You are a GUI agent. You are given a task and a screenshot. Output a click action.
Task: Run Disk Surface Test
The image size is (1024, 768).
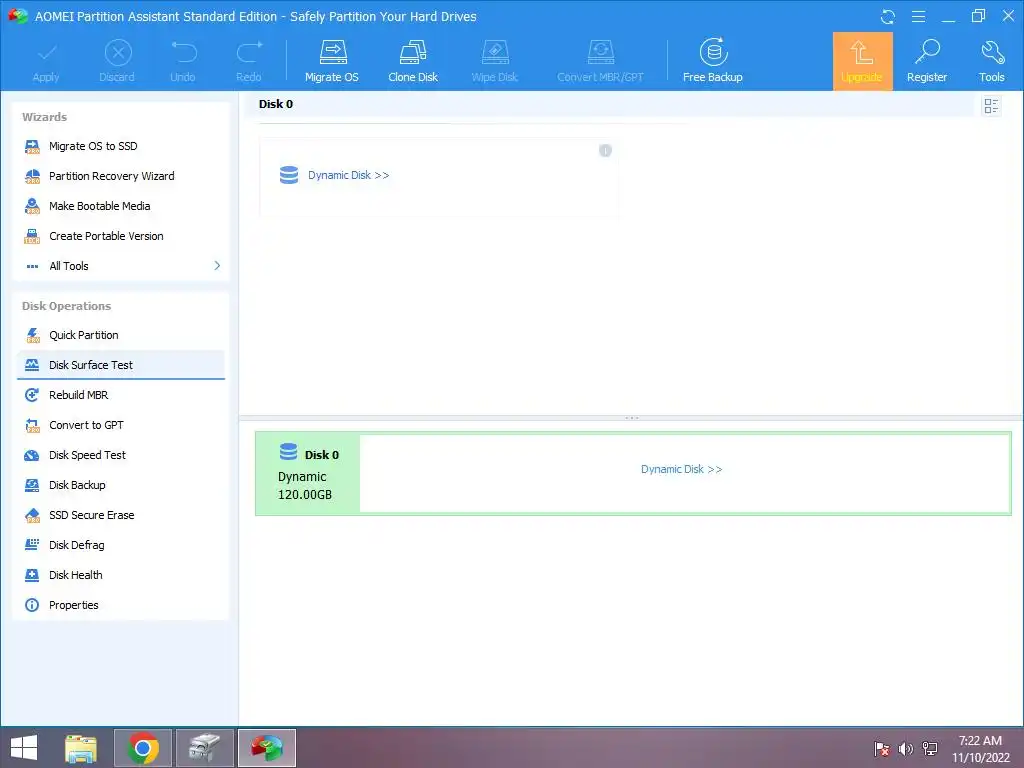click(x=120, y=365)
